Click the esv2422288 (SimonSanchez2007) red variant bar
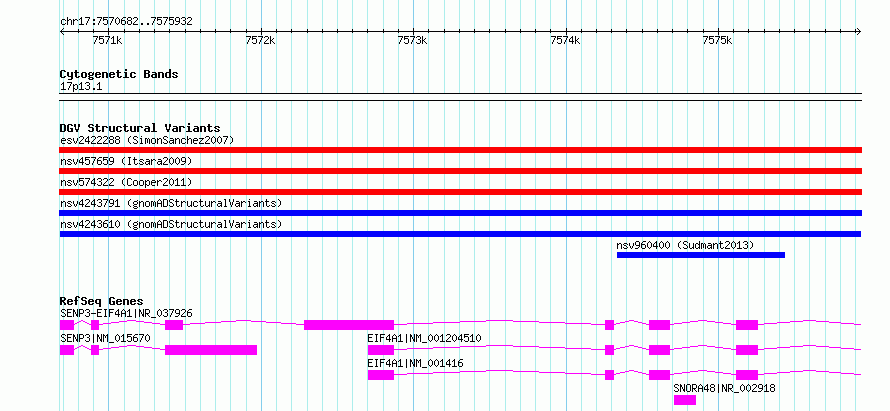Image resolution: width=890 pixels, height=411 pixels. (460, 150)
